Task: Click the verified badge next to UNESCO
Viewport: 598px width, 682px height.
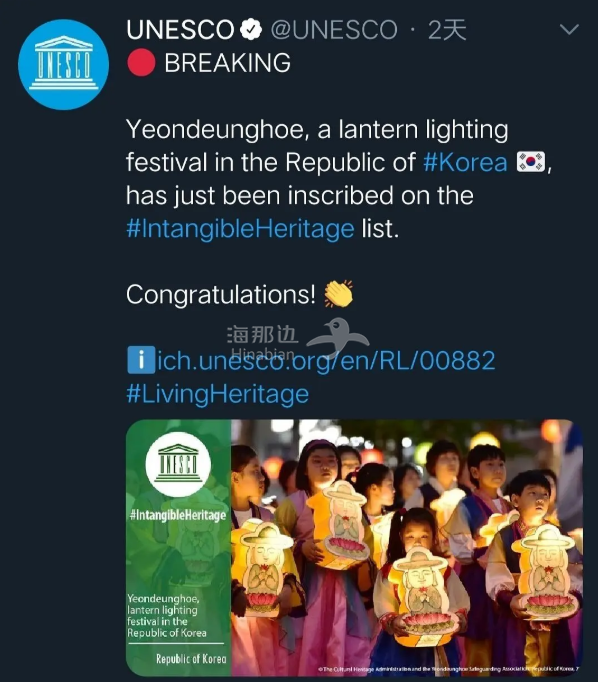Action: click(251, 30)
